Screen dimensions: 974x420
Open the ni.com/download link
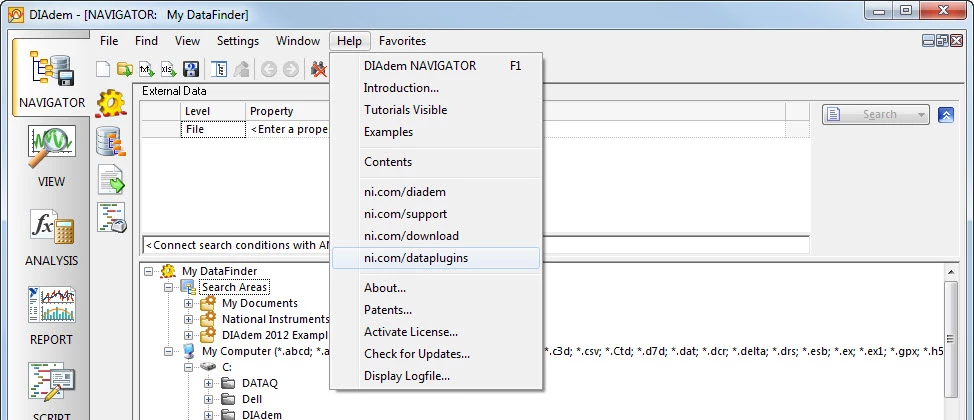[x=436, y=236]
